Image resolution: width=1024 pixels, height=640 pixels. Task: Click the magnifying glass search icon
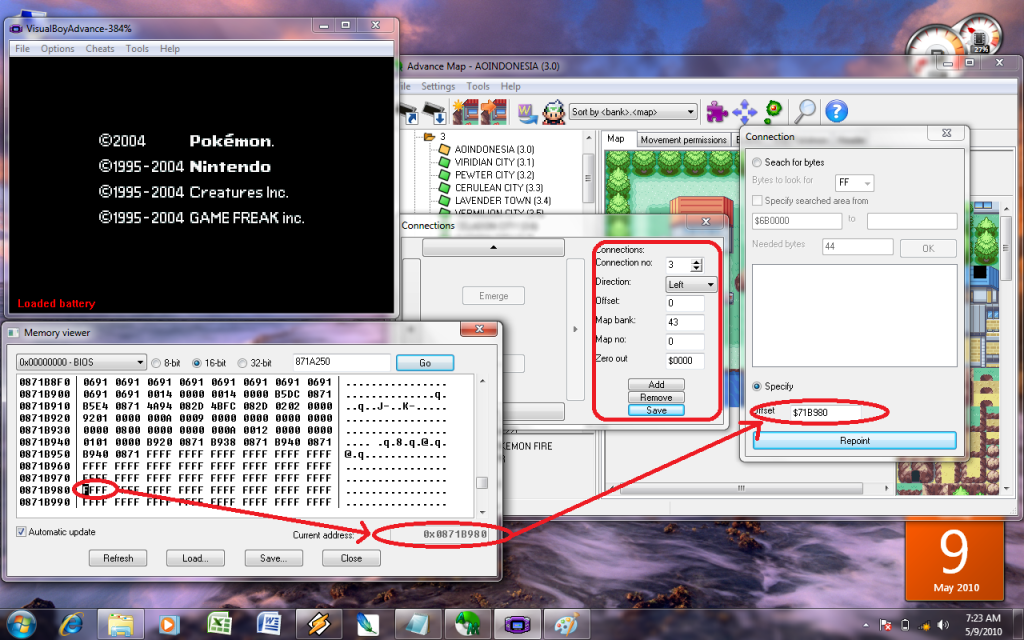(805, 111)
